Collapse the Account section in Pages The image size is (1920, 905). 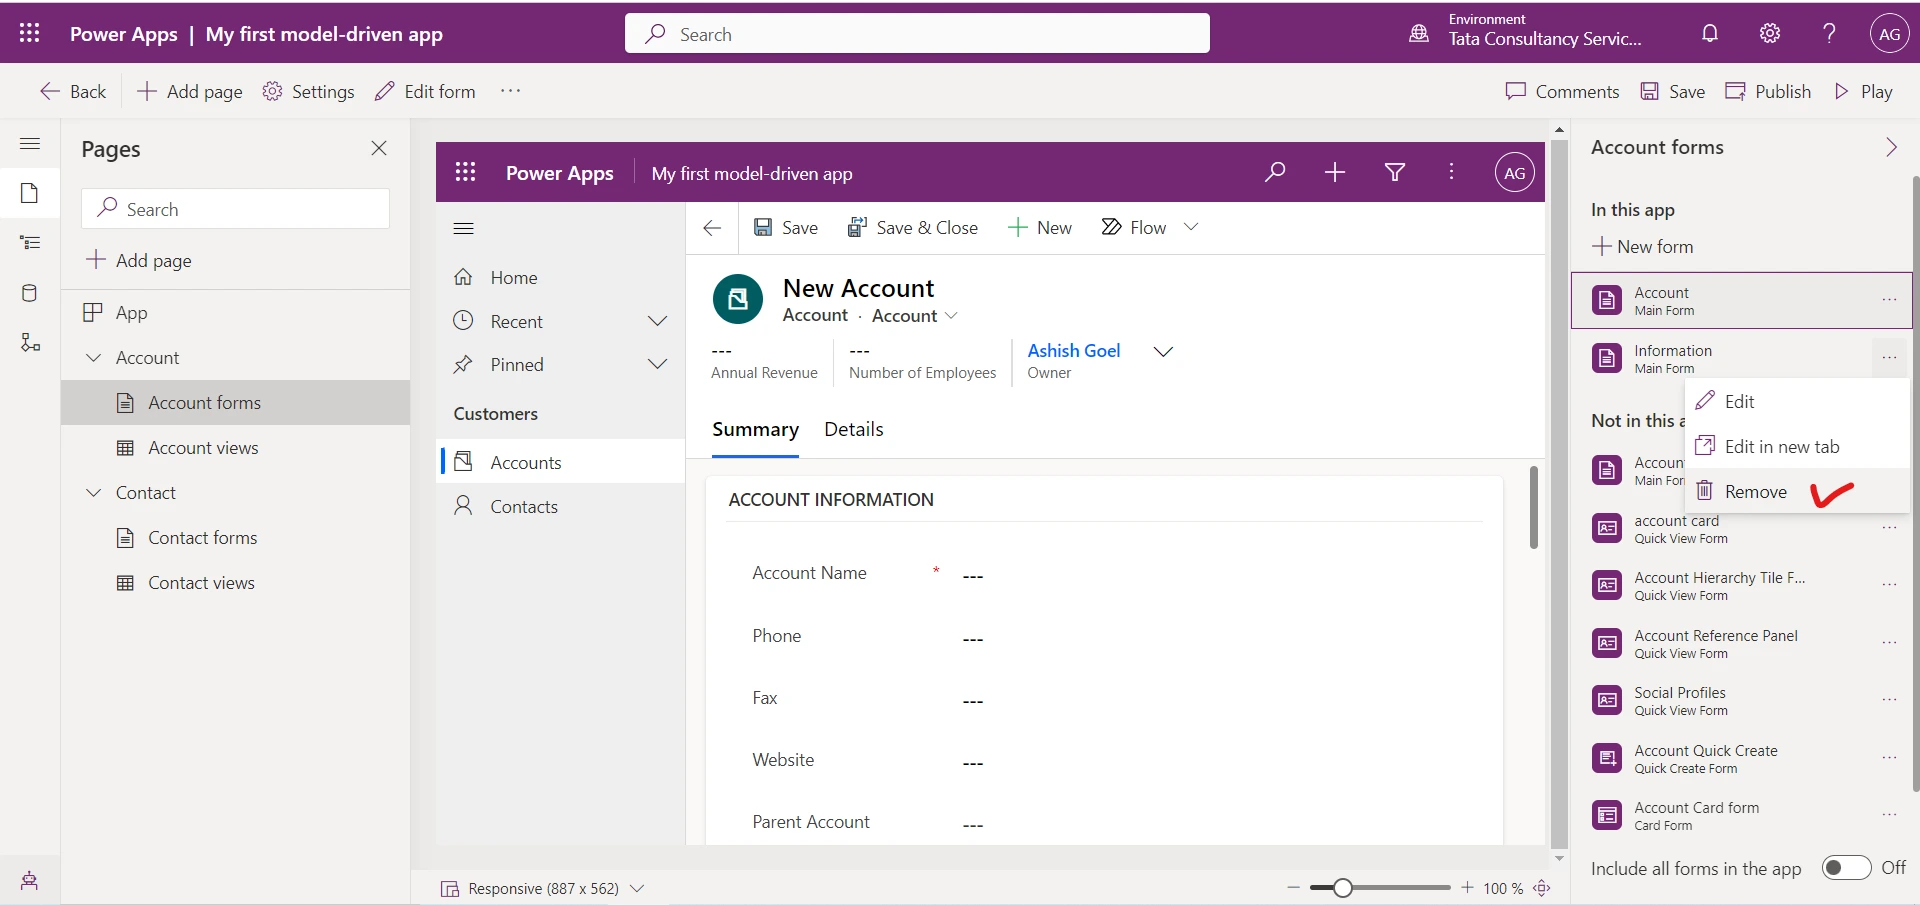click(93, 357)
